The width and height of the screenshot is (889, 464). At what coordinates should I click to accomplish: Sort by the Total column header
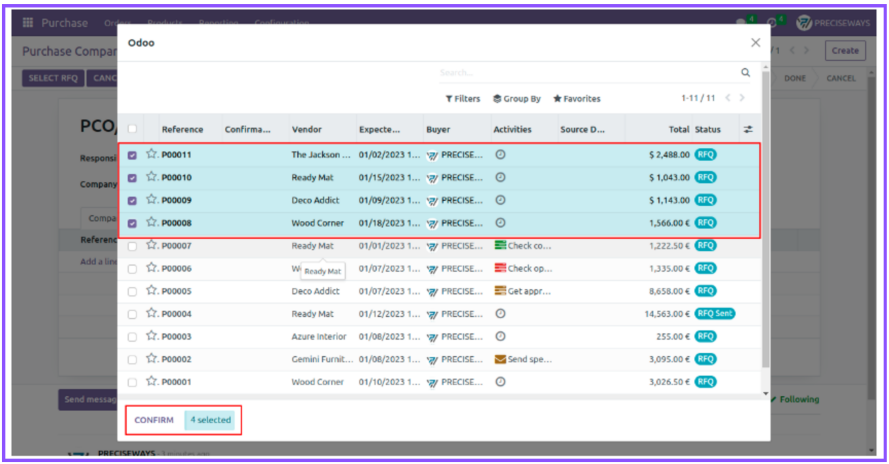coord(679,129)
